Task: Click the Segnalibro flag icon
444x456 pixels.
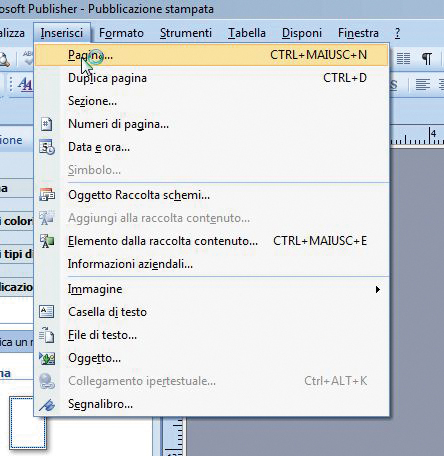Action: pyautogui.click(x=47, y=405)
